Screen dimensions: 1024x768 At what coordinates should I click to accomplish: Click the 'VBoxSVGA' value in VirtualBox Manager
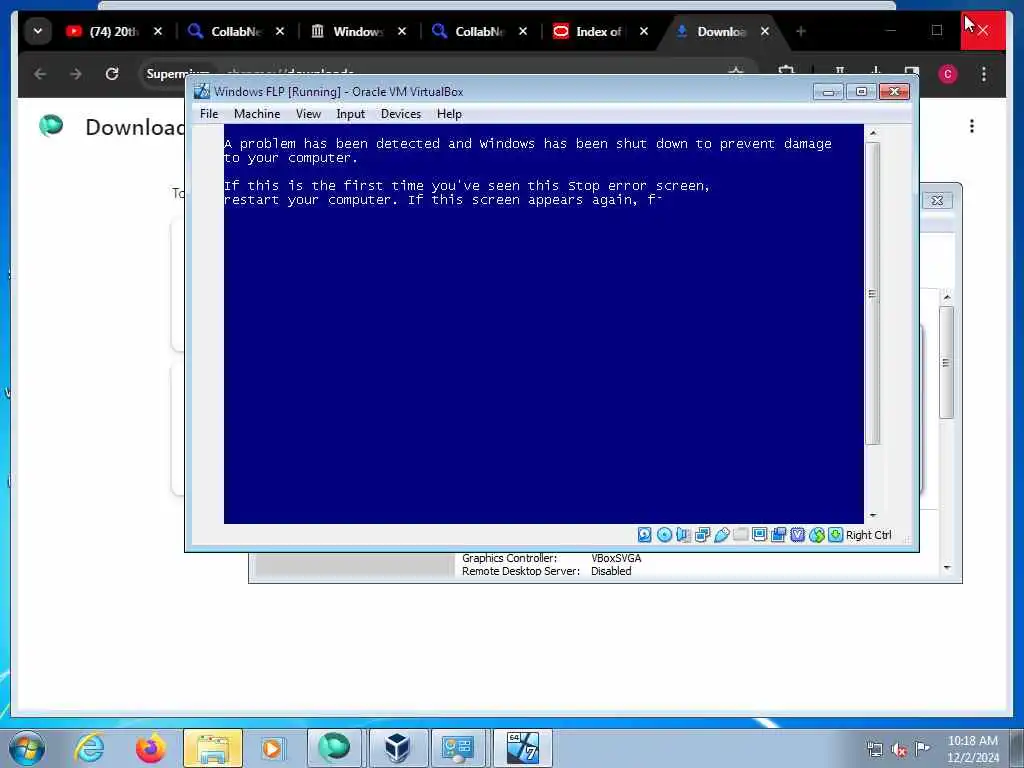616,558
